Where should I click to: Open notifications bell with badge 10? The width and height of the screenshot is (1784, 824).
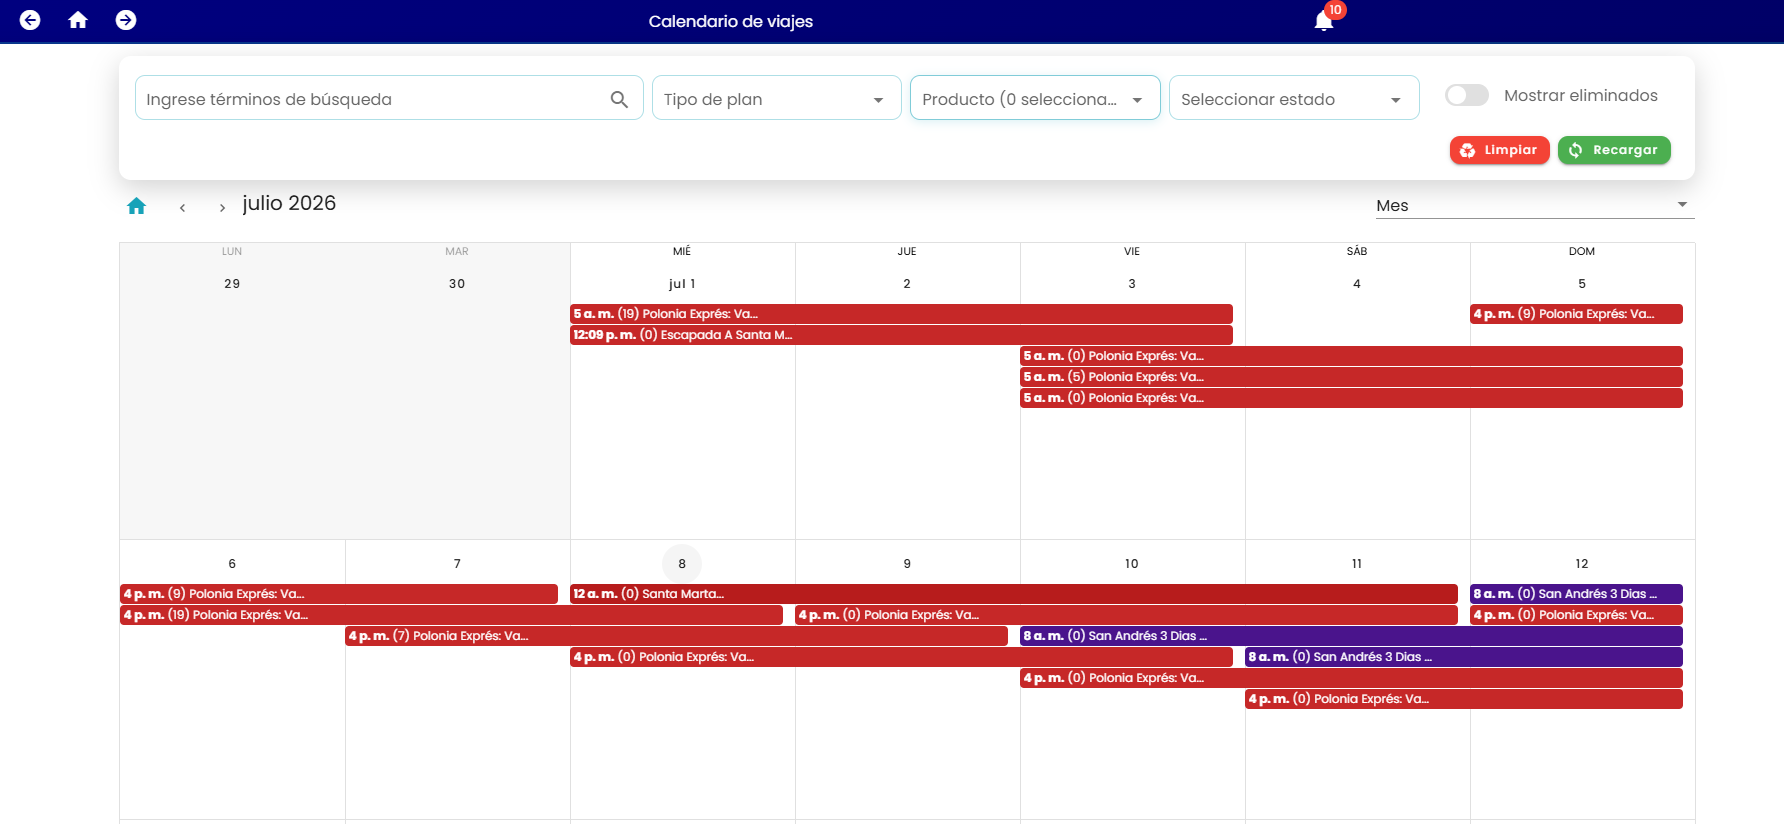point(1324,20)
